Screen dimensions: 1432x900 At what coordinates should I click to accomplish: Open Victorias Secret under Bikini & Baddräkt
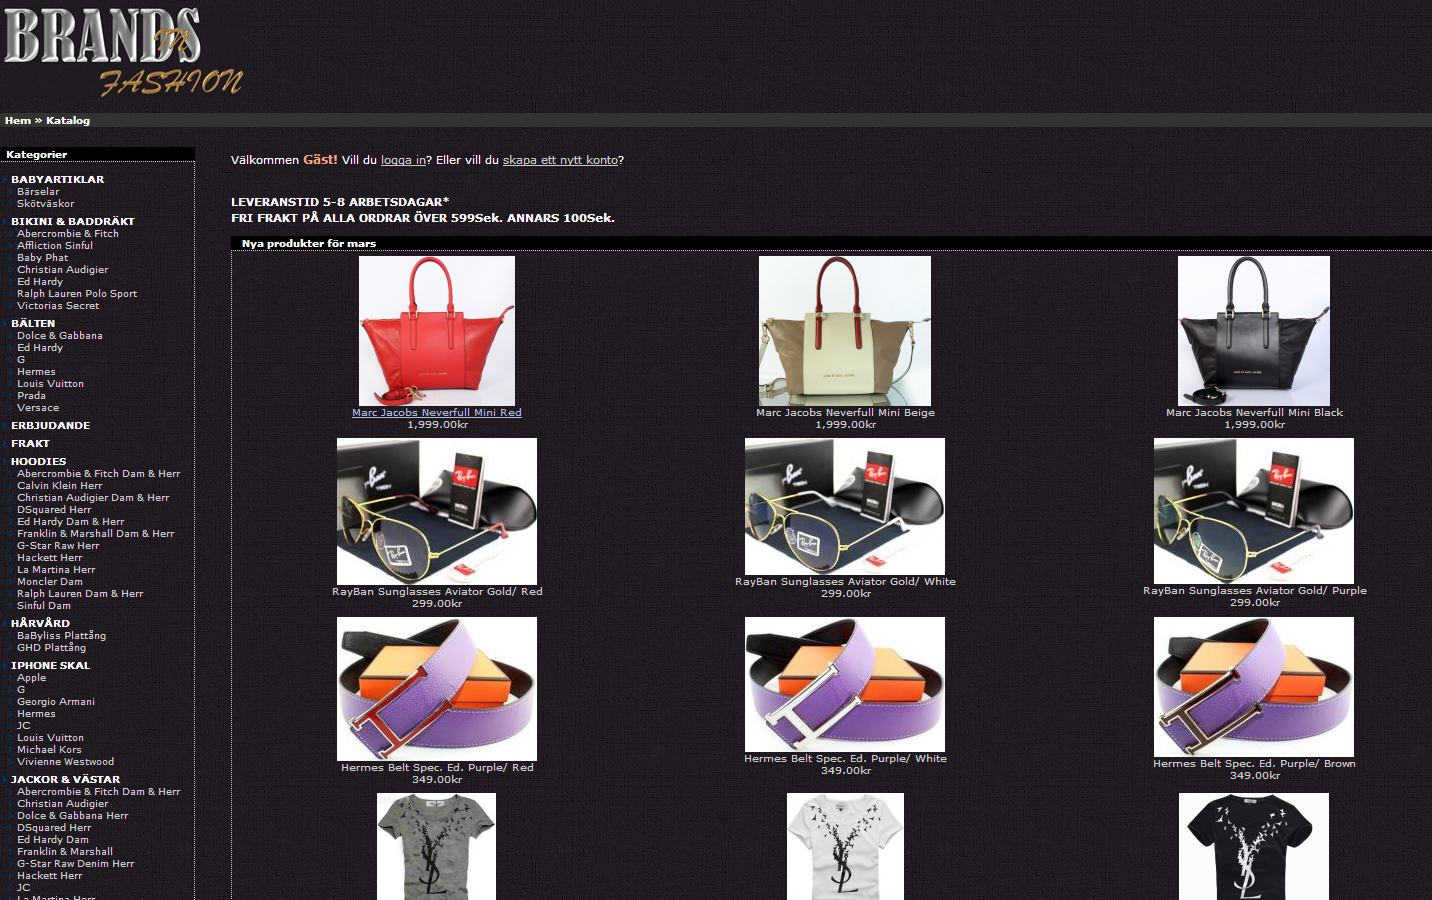pyautogui.click(x=57, y=306)
